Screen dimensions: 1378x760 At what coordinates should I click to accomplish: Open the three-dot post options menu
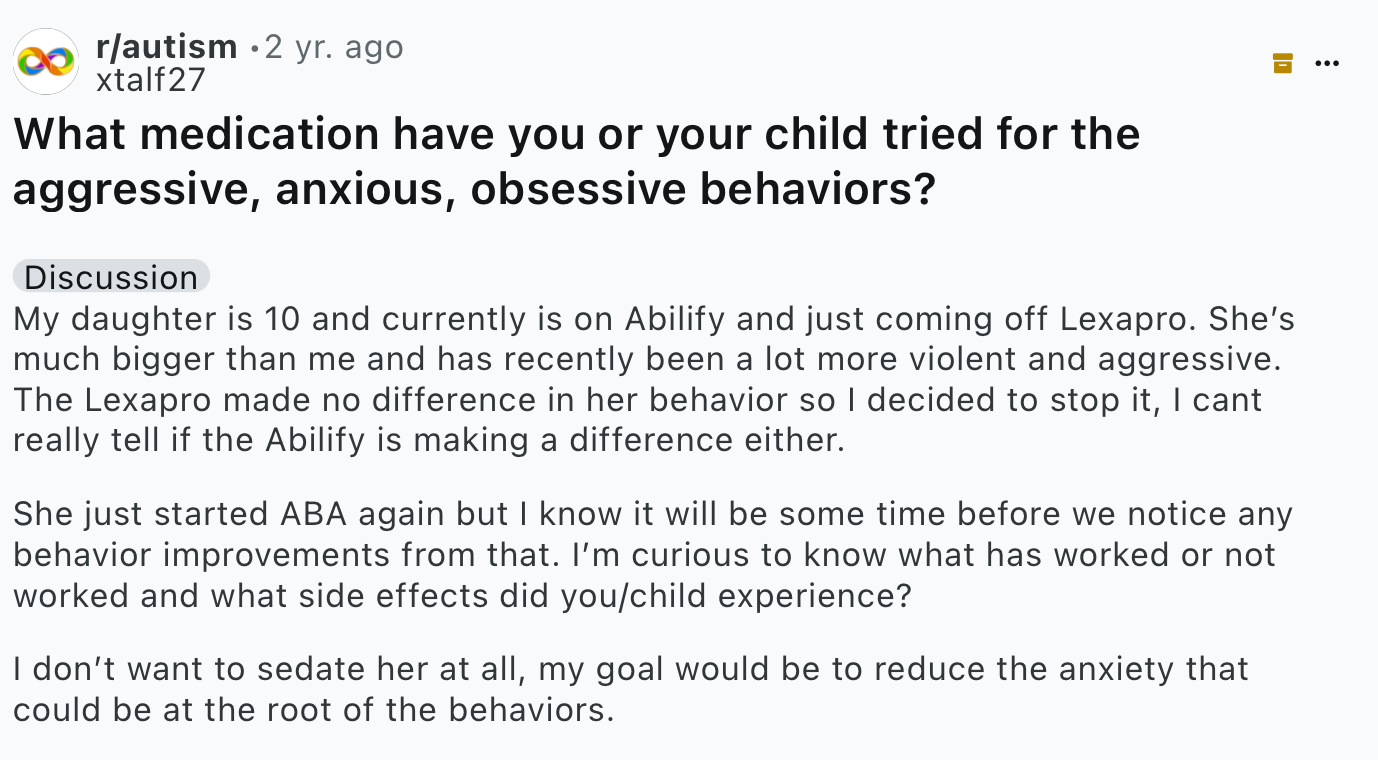pos(1327,63)
